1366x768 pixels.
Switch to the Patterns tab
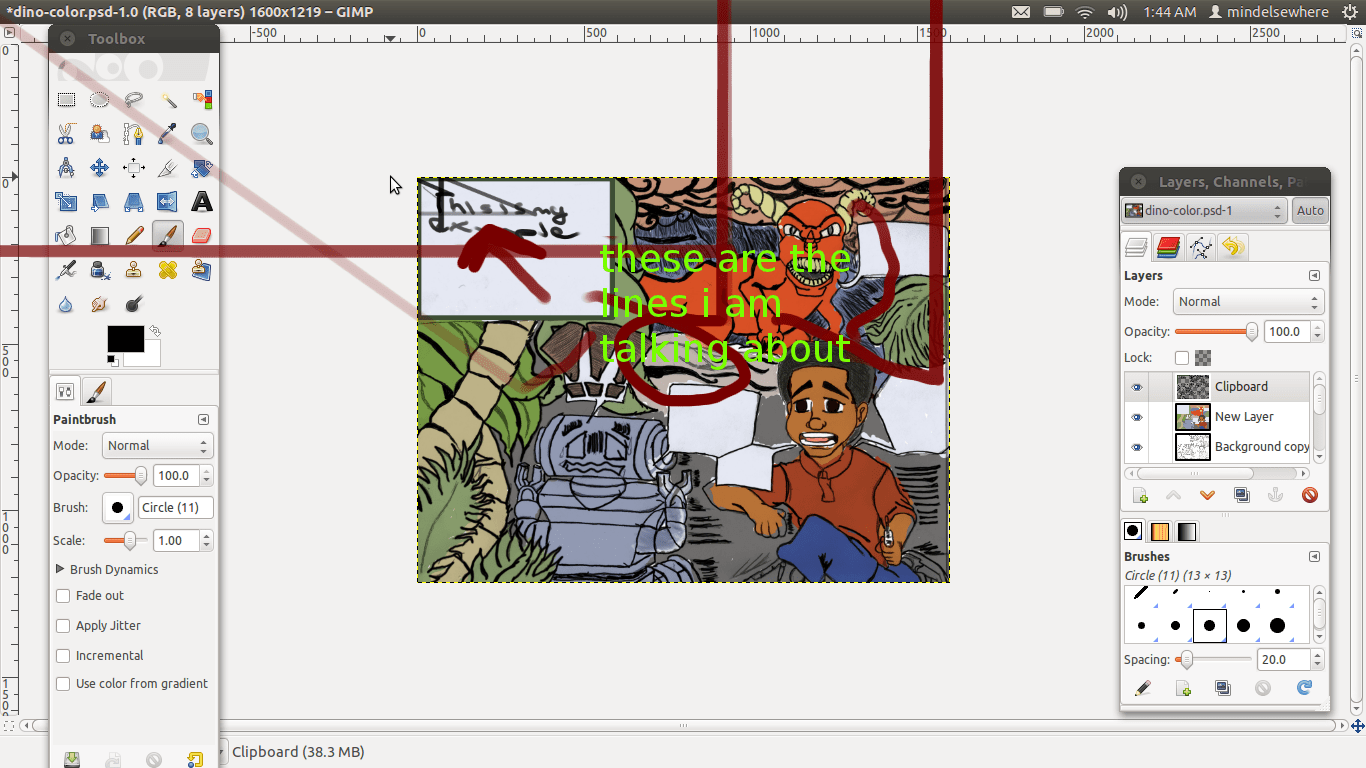pyautogui.click(x=1160, y=532)
